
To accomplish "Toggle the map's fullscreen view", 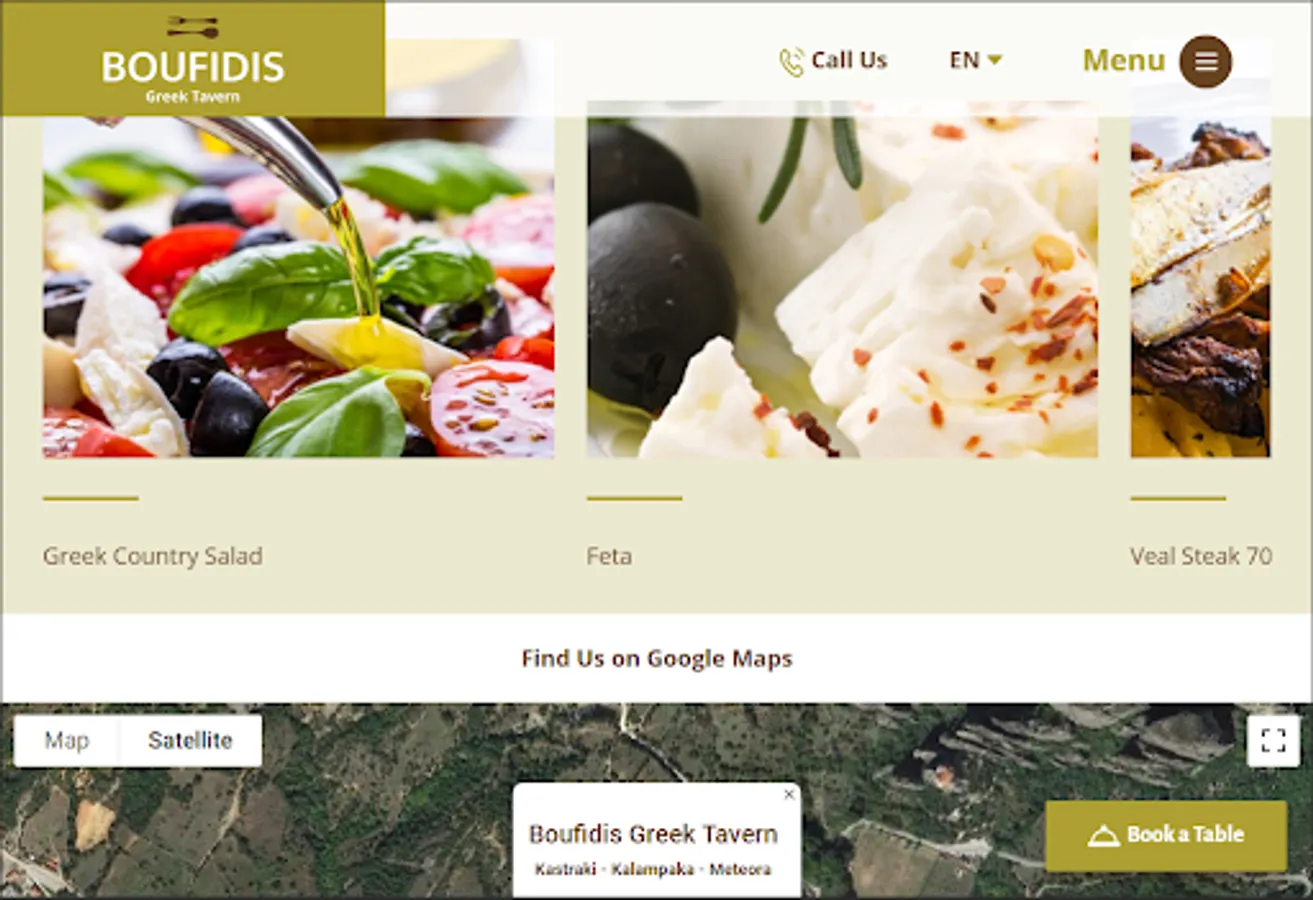I will [1273, 740].
